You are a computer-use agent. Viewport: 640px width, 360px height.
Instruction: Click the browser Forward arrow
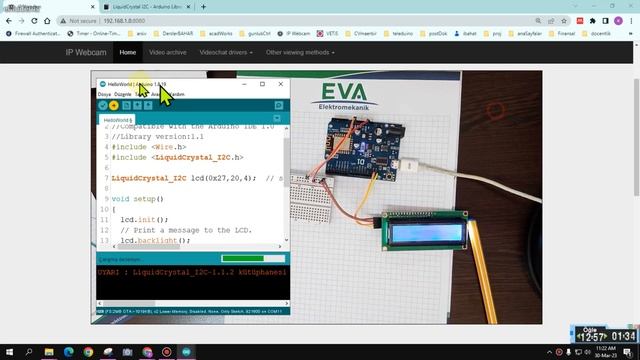[22, 21]
